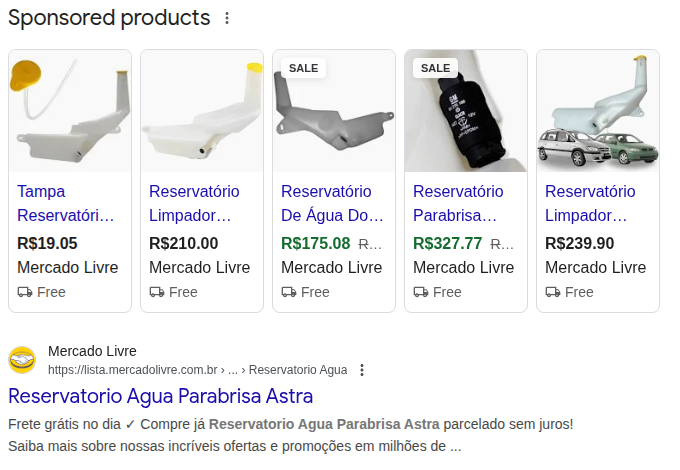The height and width of the screenshot is (470, 680).
Task: Open the reservoir image showing two cars
Action: click(x=598, y=111)
